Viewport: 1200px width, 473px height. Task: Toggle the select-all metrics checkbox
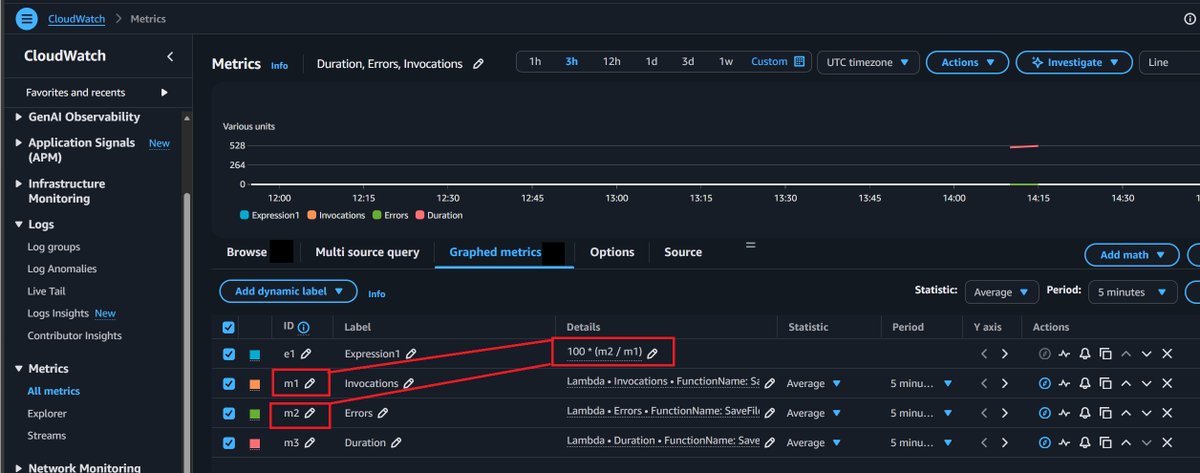coord(231,327)
